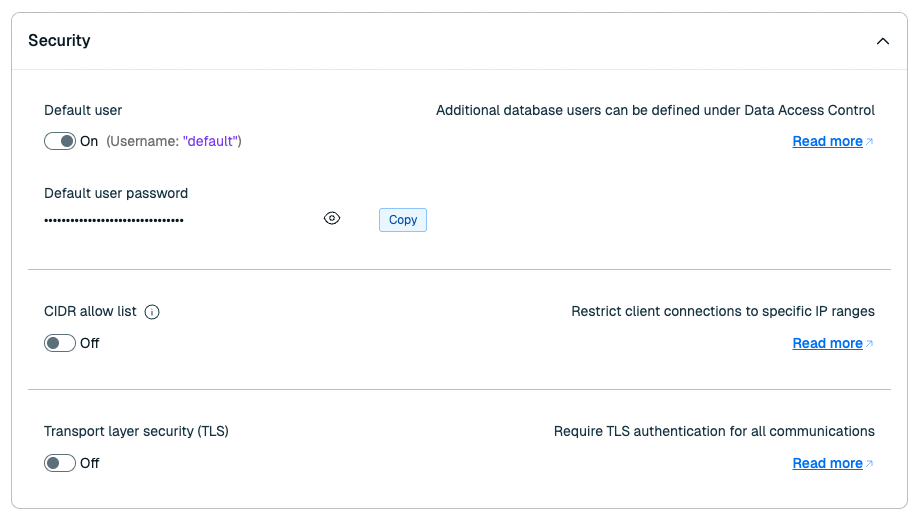Click the "Default user" label
This screenshot has height=518, width=920.
point(83,110)
